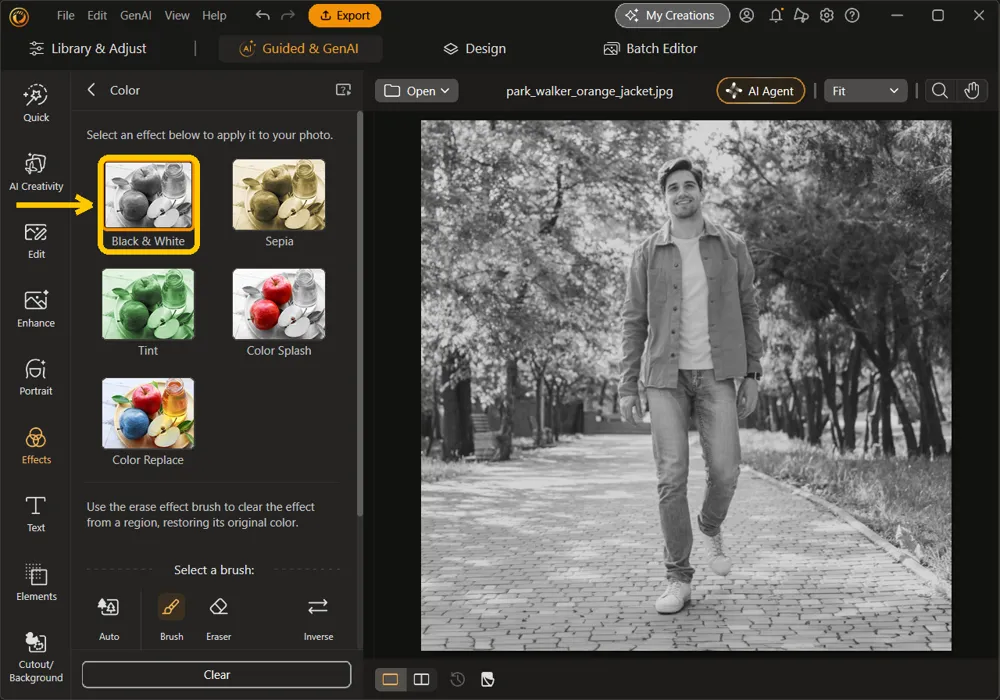
Task: Redo the last action
Action: (288, 15)
